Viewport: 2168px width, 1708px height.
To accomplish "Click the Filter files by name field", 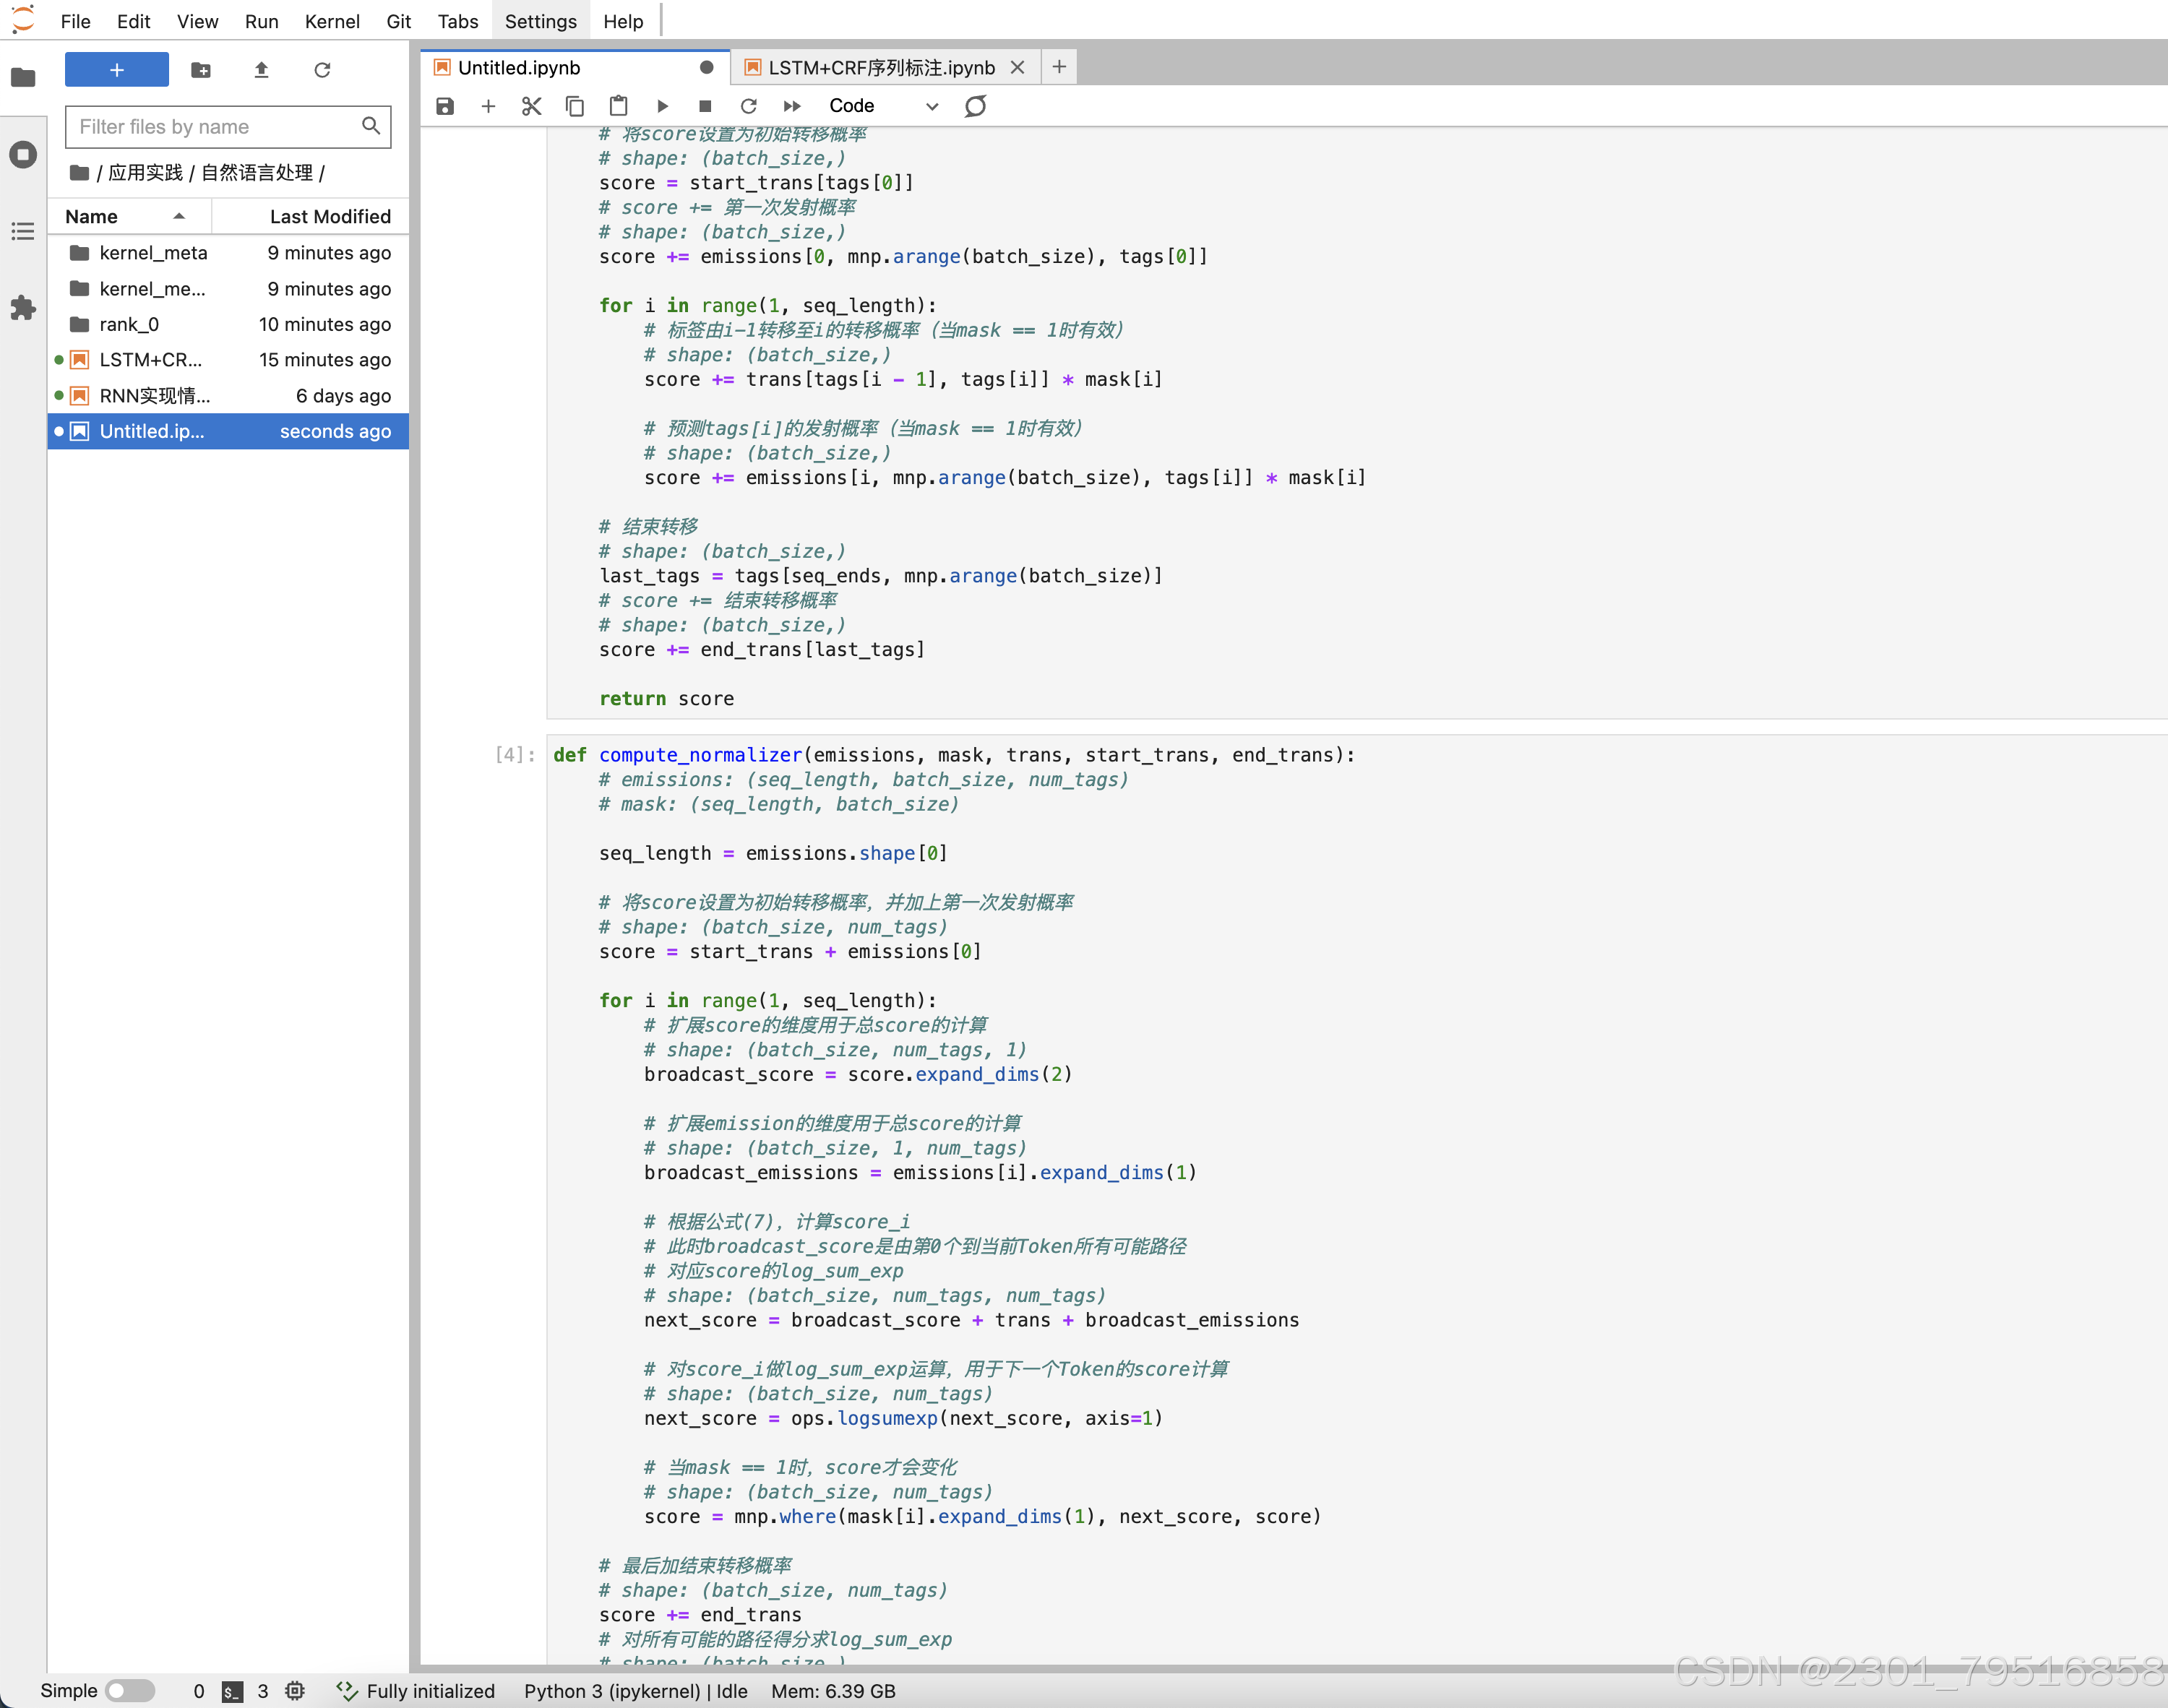I will point(215,127).
